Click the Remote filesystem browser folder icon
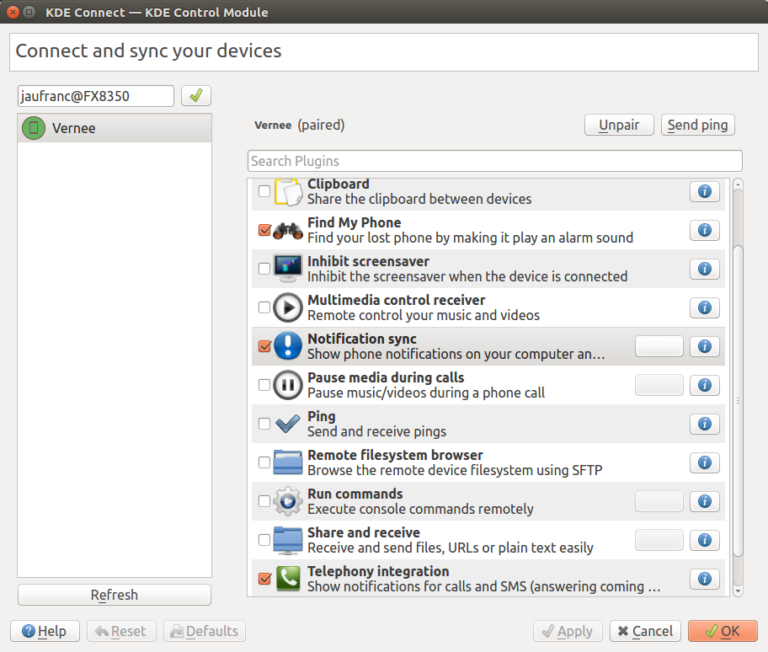Screen dimensions: 768x652 (x=288, y=462)
